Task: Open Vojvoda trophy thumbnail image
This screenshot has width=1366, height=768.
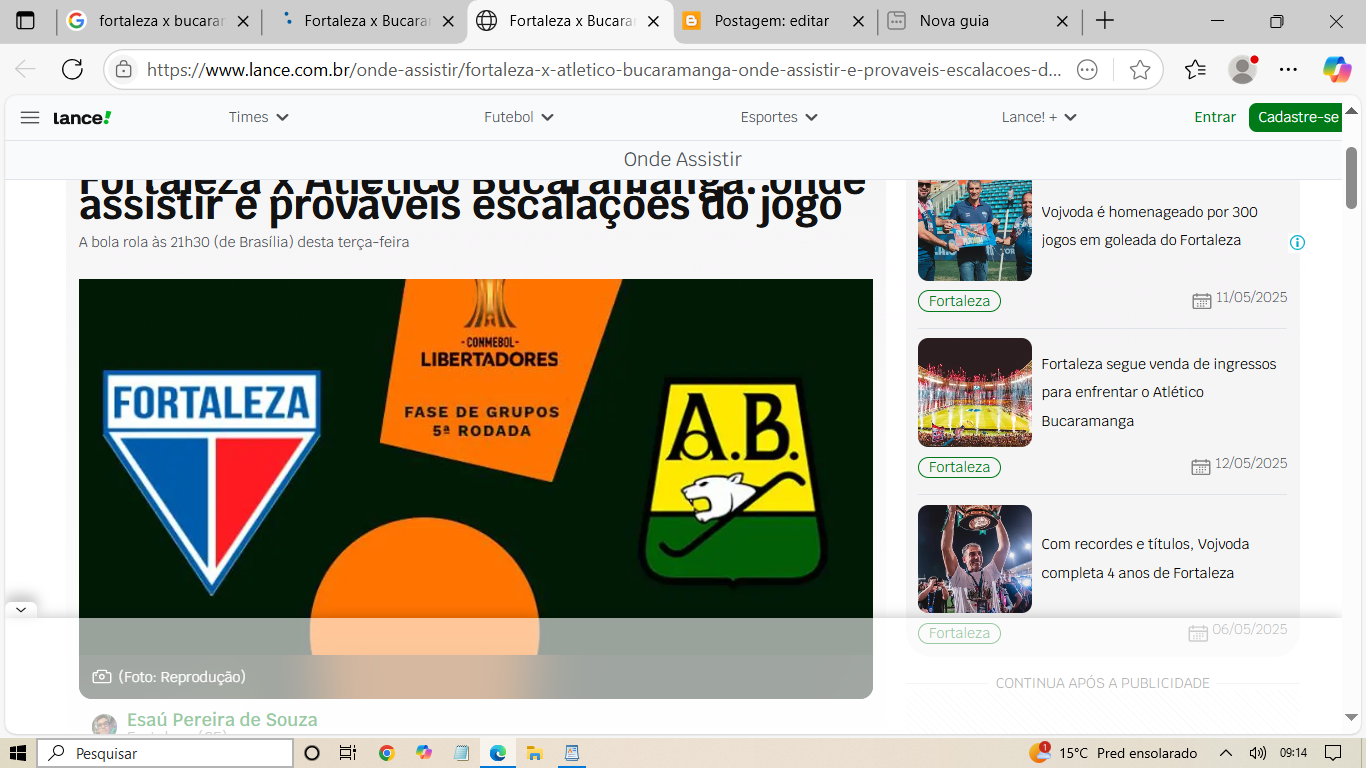Action: tap(975, 559)
